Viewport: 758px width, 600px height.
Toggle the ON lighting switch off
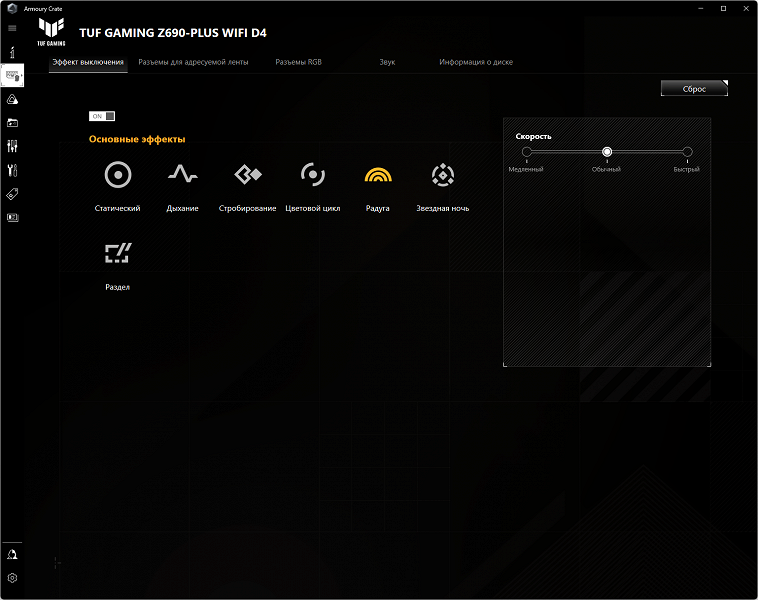(102, 116)
